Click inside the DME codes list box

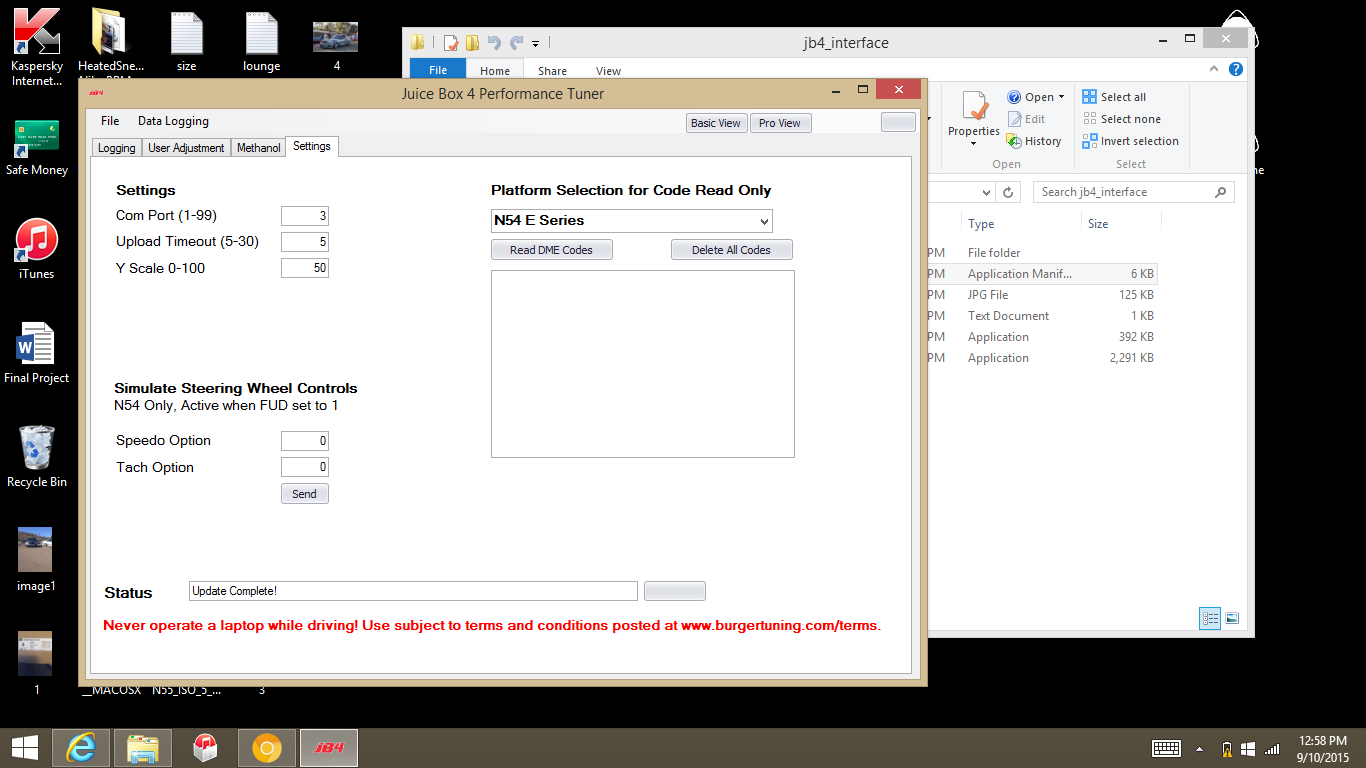click(643, 364)
